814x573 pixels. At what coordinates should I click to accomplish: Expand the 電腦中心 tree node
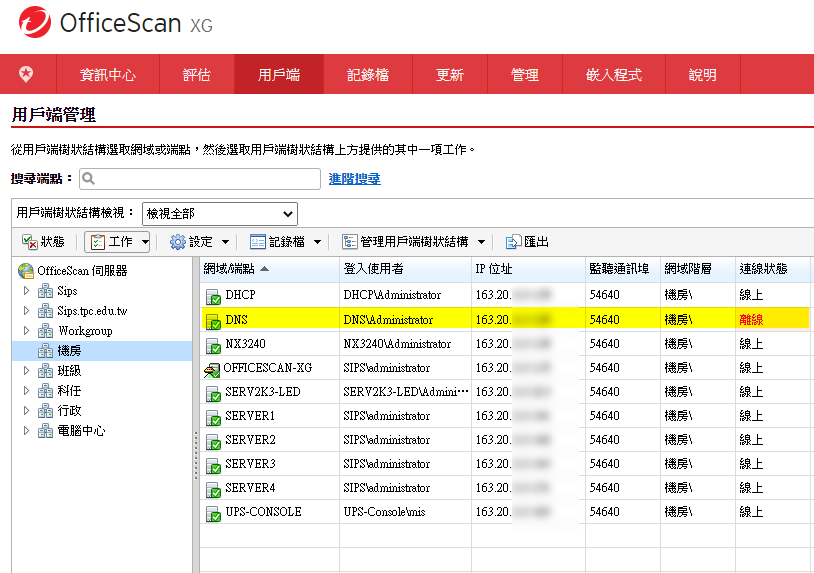pos(26,431)
